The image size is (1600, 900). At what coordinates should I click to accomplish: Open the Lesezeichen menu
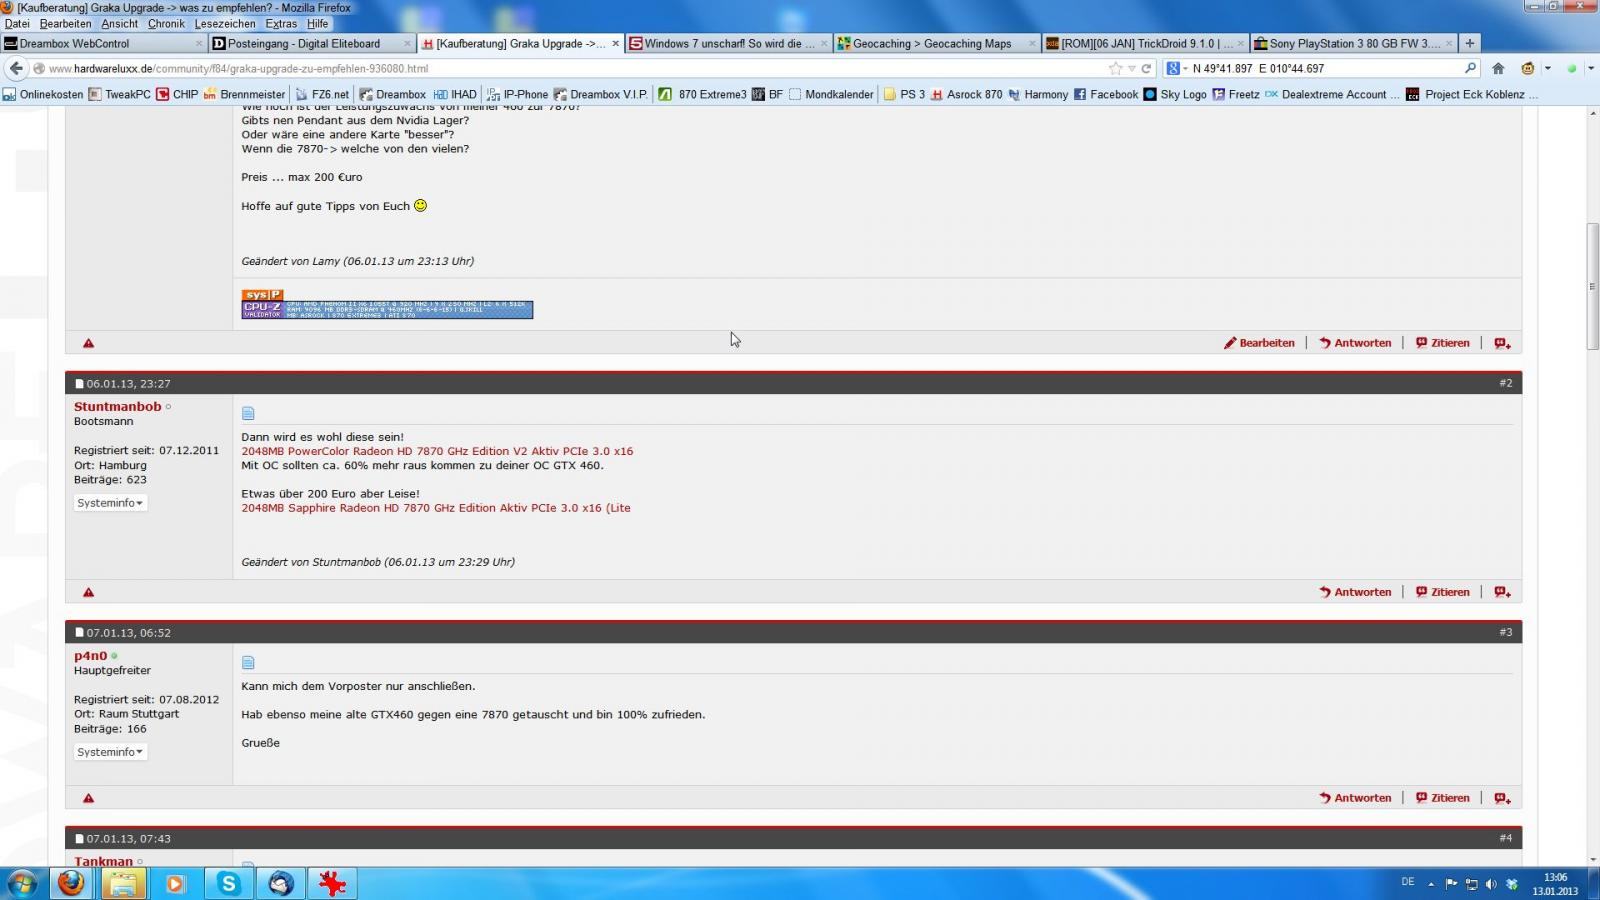tap(225, 23)
